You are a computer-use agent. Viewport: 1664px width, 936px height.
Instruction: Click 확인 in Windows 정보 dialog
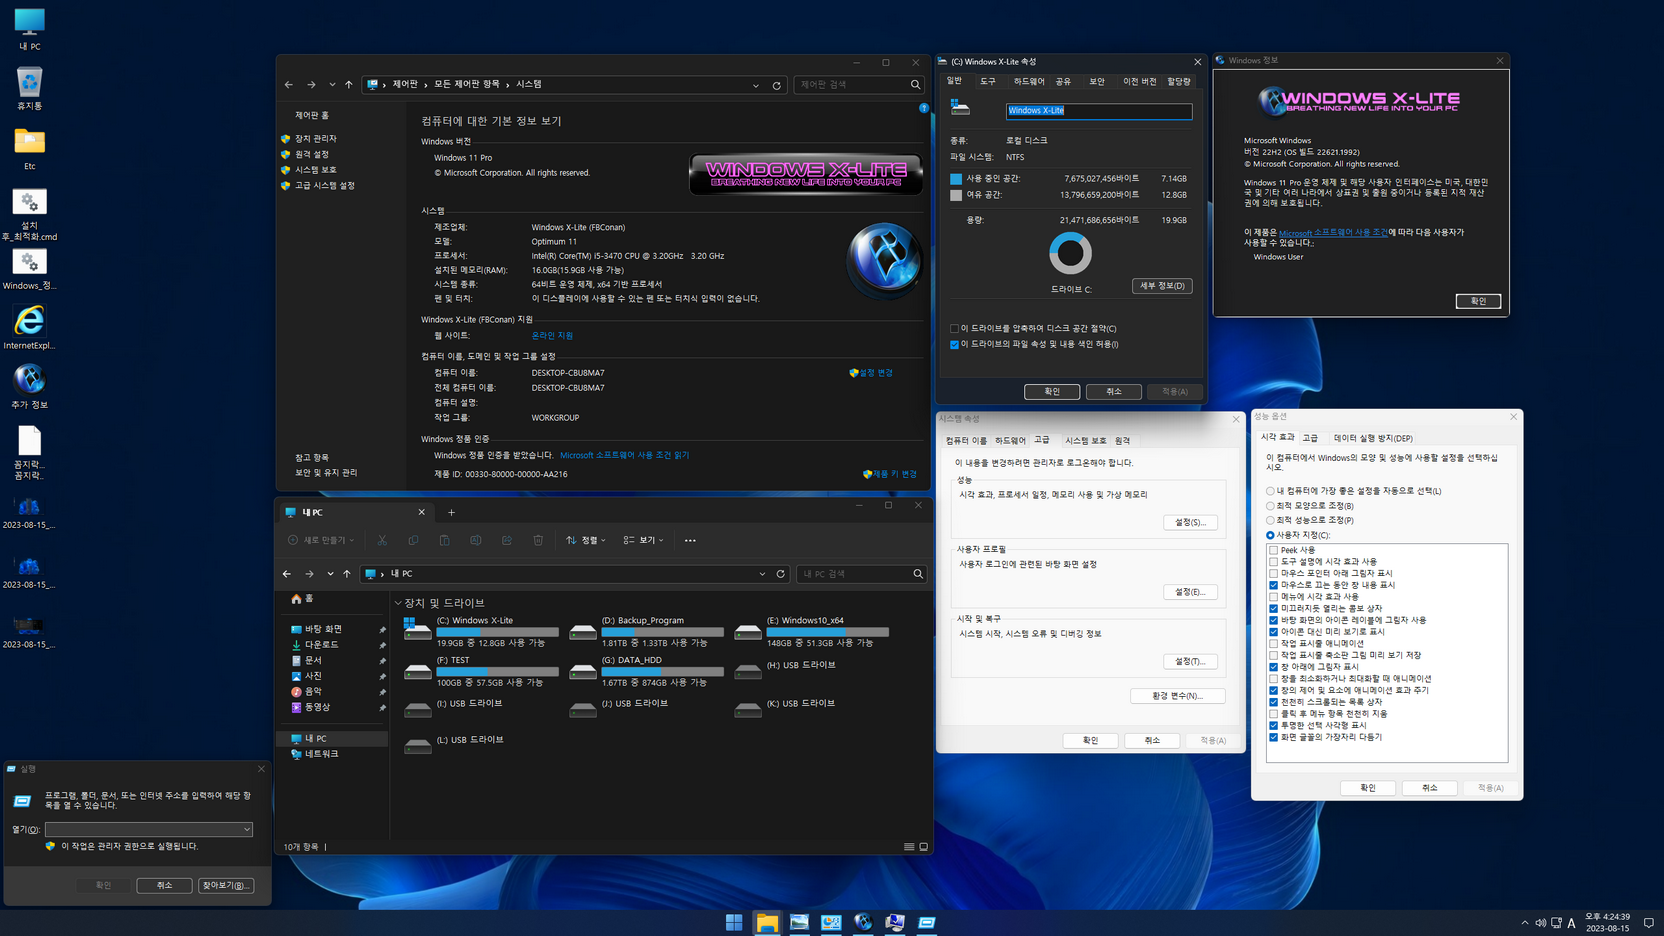pos(1478,301)
